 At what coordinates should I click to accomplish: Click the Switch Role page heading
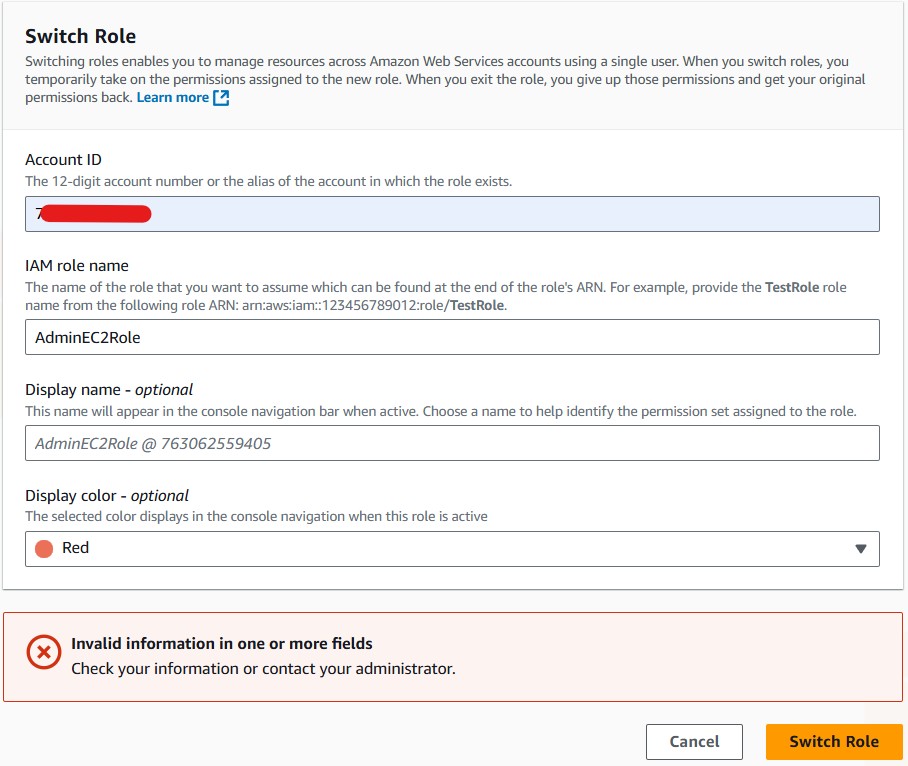(80, 37)
